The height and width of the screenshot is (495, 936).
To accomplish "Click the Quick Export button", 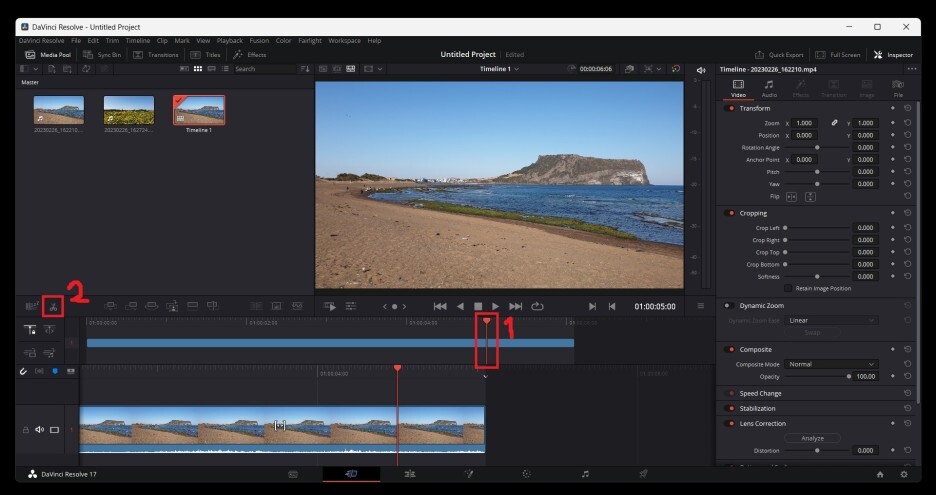I will pos(781,55).
